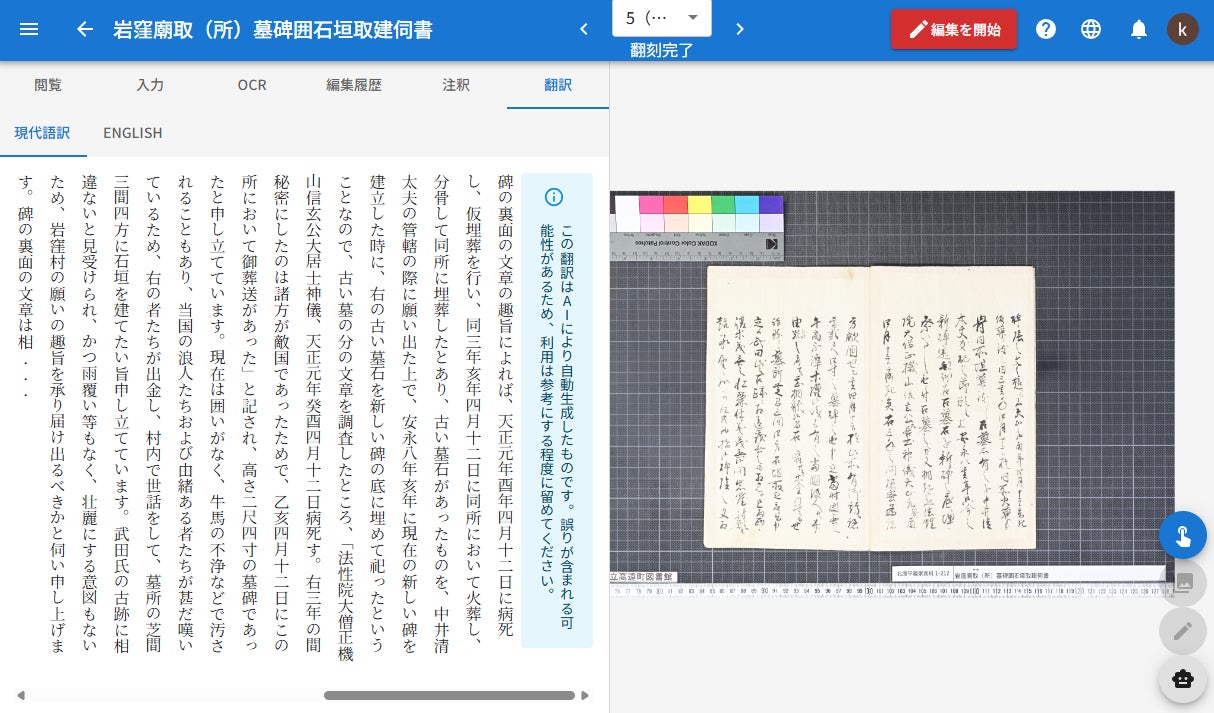The height and width of the screenshot is (713, 1214).
Task: Go to previous page with left chevron
Action: click(x=584, y=29)
